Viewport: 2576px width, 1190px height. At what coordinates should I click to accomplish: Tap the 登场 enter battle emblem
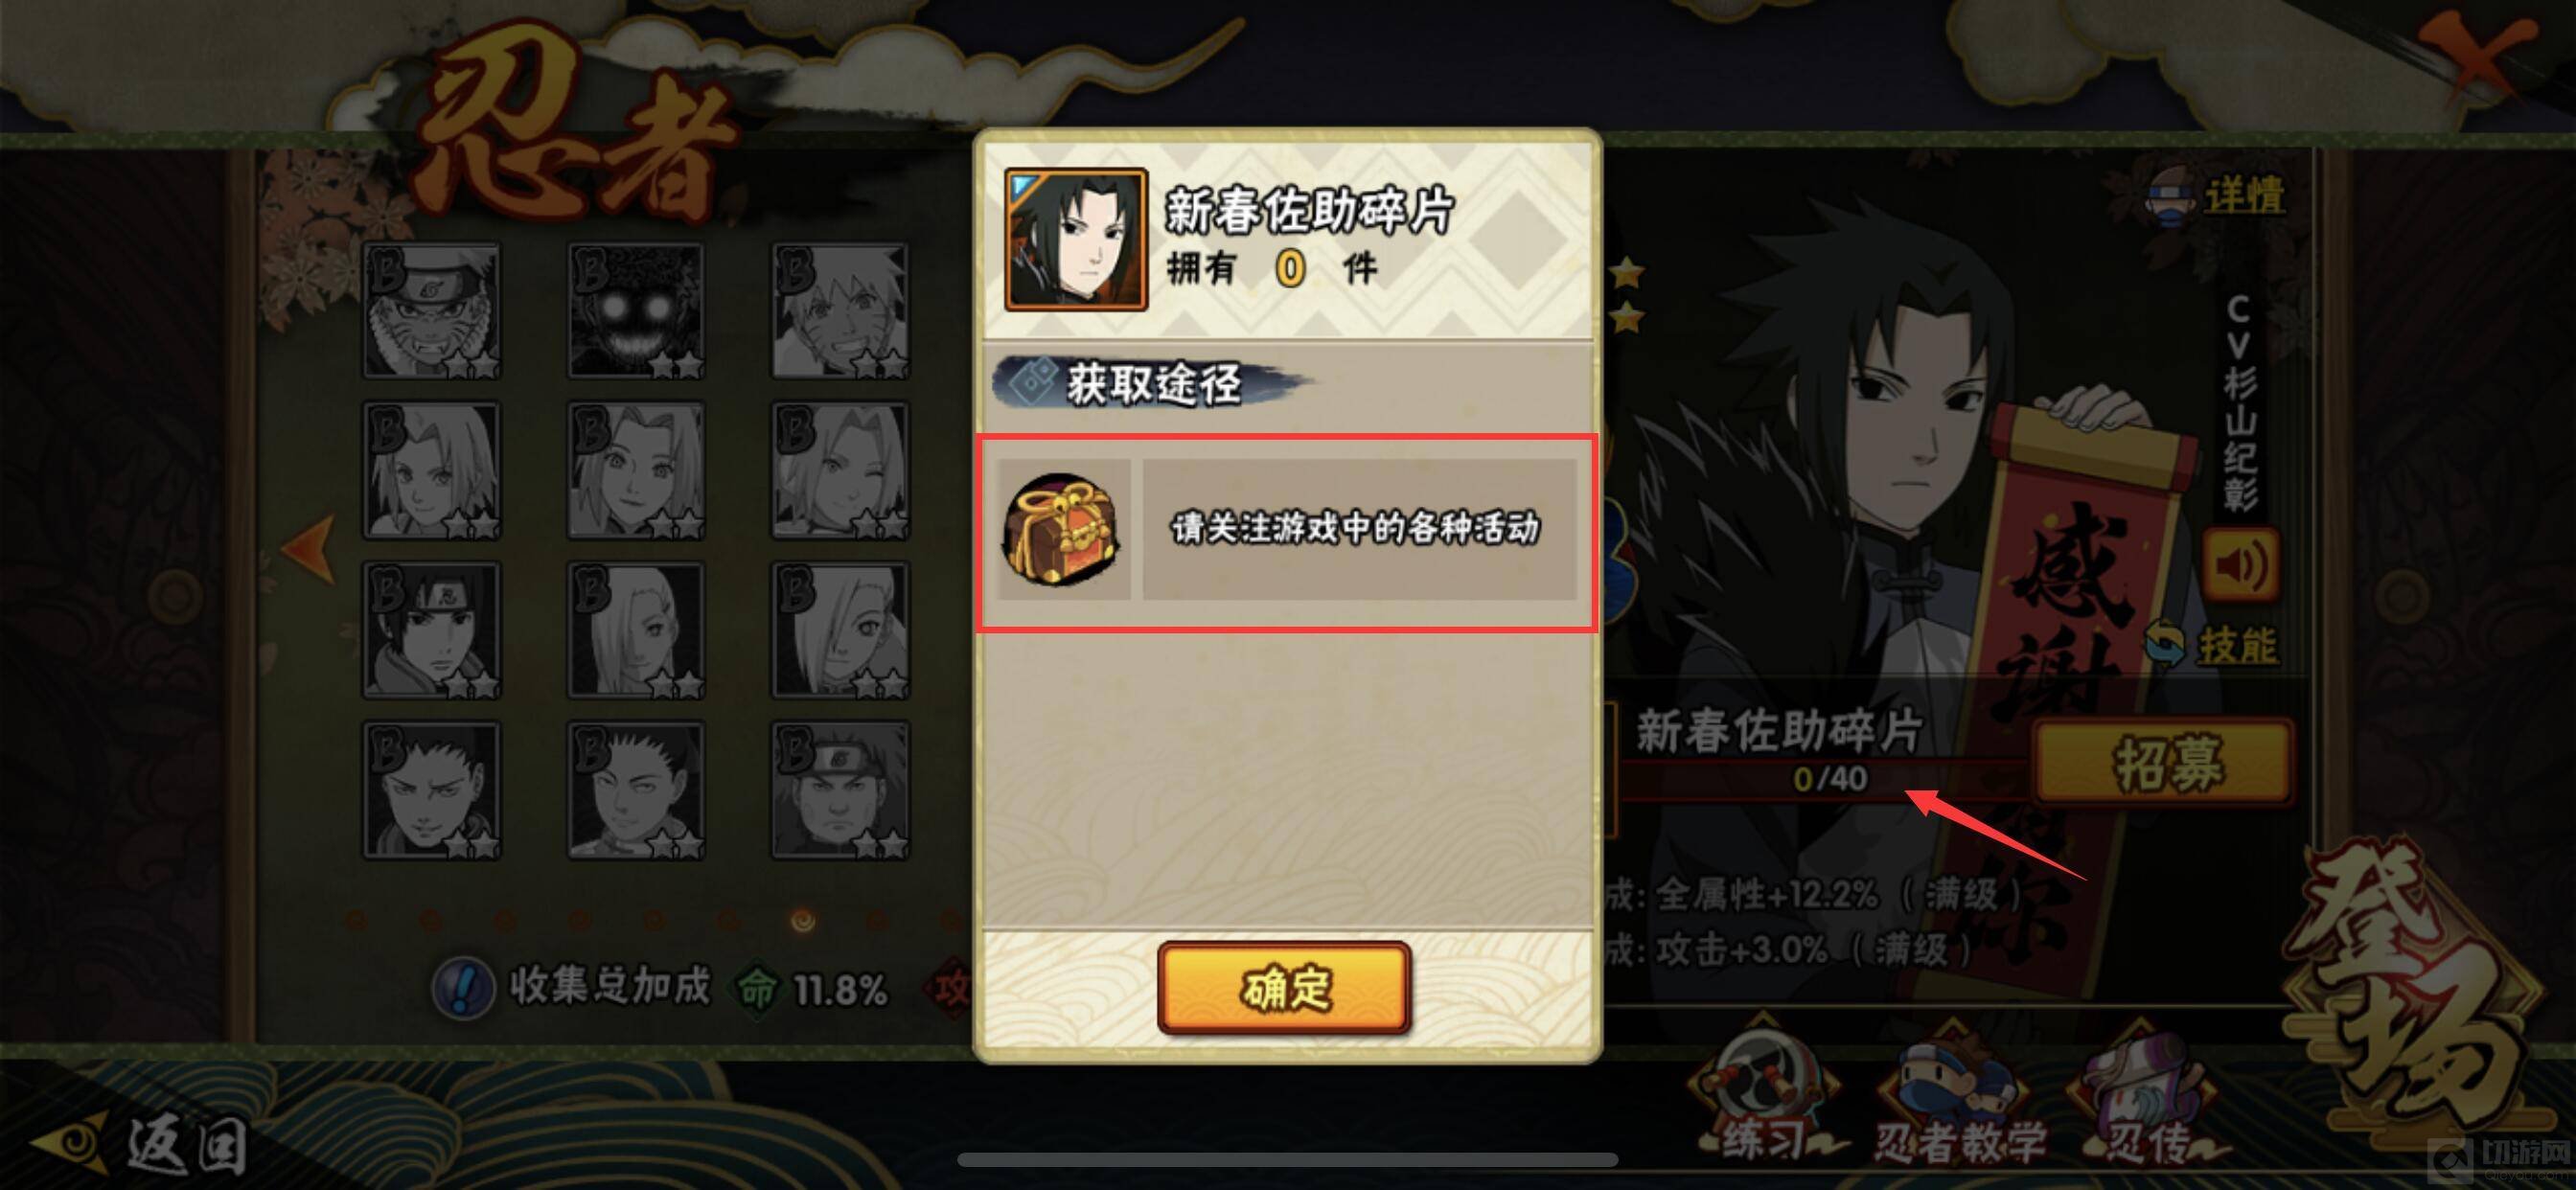tap(2420, 990)
